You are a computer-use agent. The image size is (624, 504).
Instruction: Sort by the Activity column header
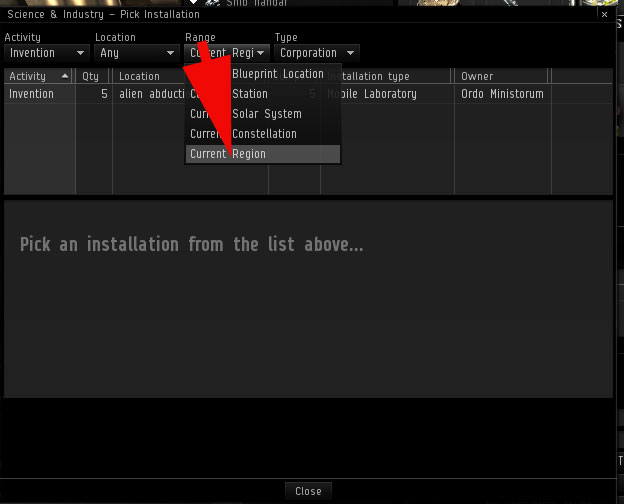point(39,76)
